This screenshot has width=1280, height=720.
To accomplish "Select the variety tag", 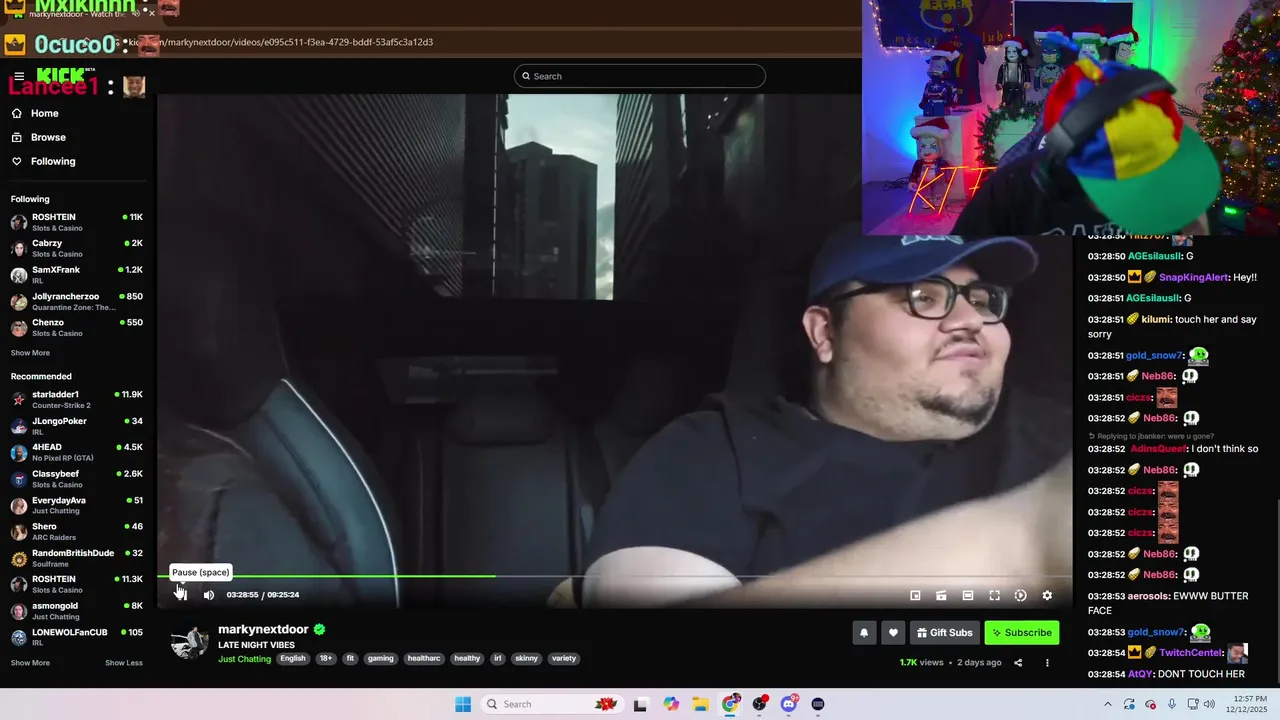I will 564,659.
